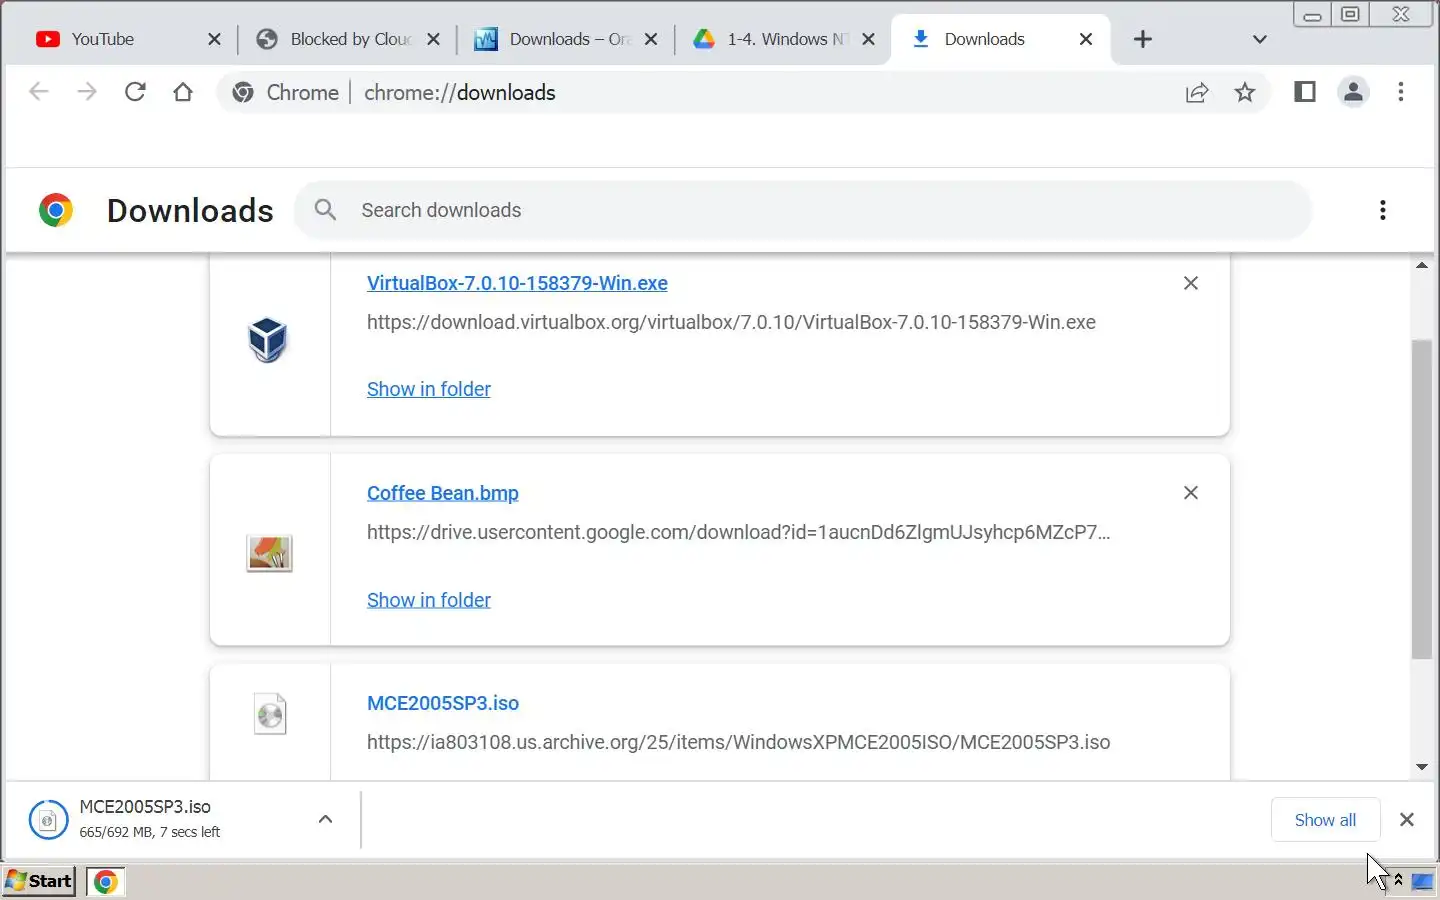
Task: Close the Blocked by Cloudflare tab
Action: pos(433,39)
